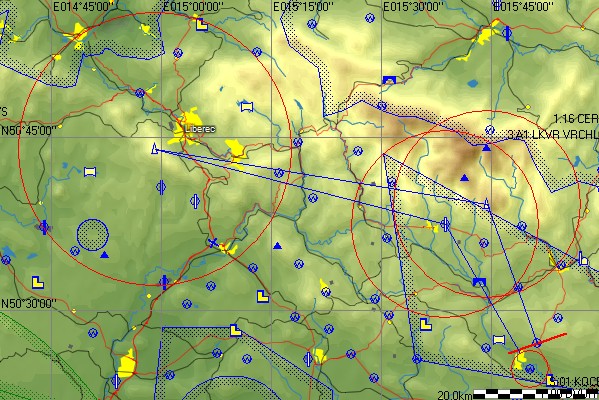Click the yellow L-shaped icon beside 01 KQCE label

pyautogui.click(x=551, y=379)
